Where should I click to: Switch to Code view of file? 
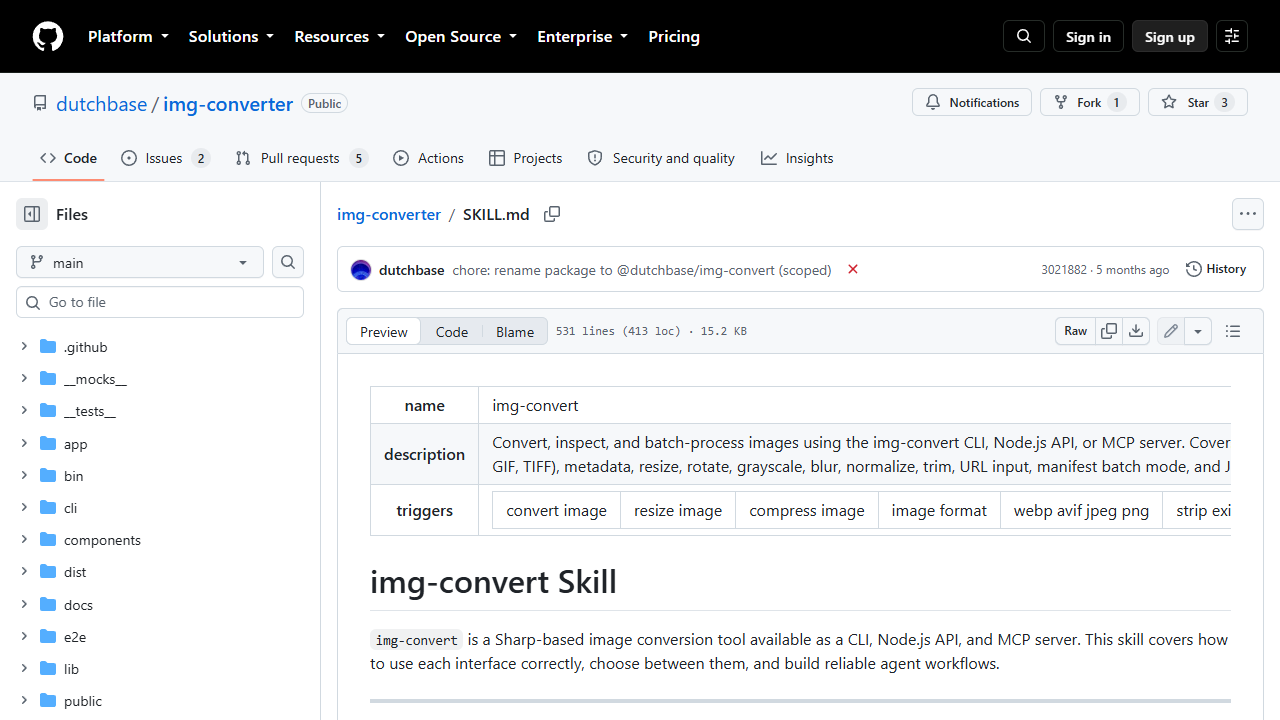(x=452, y=332)
